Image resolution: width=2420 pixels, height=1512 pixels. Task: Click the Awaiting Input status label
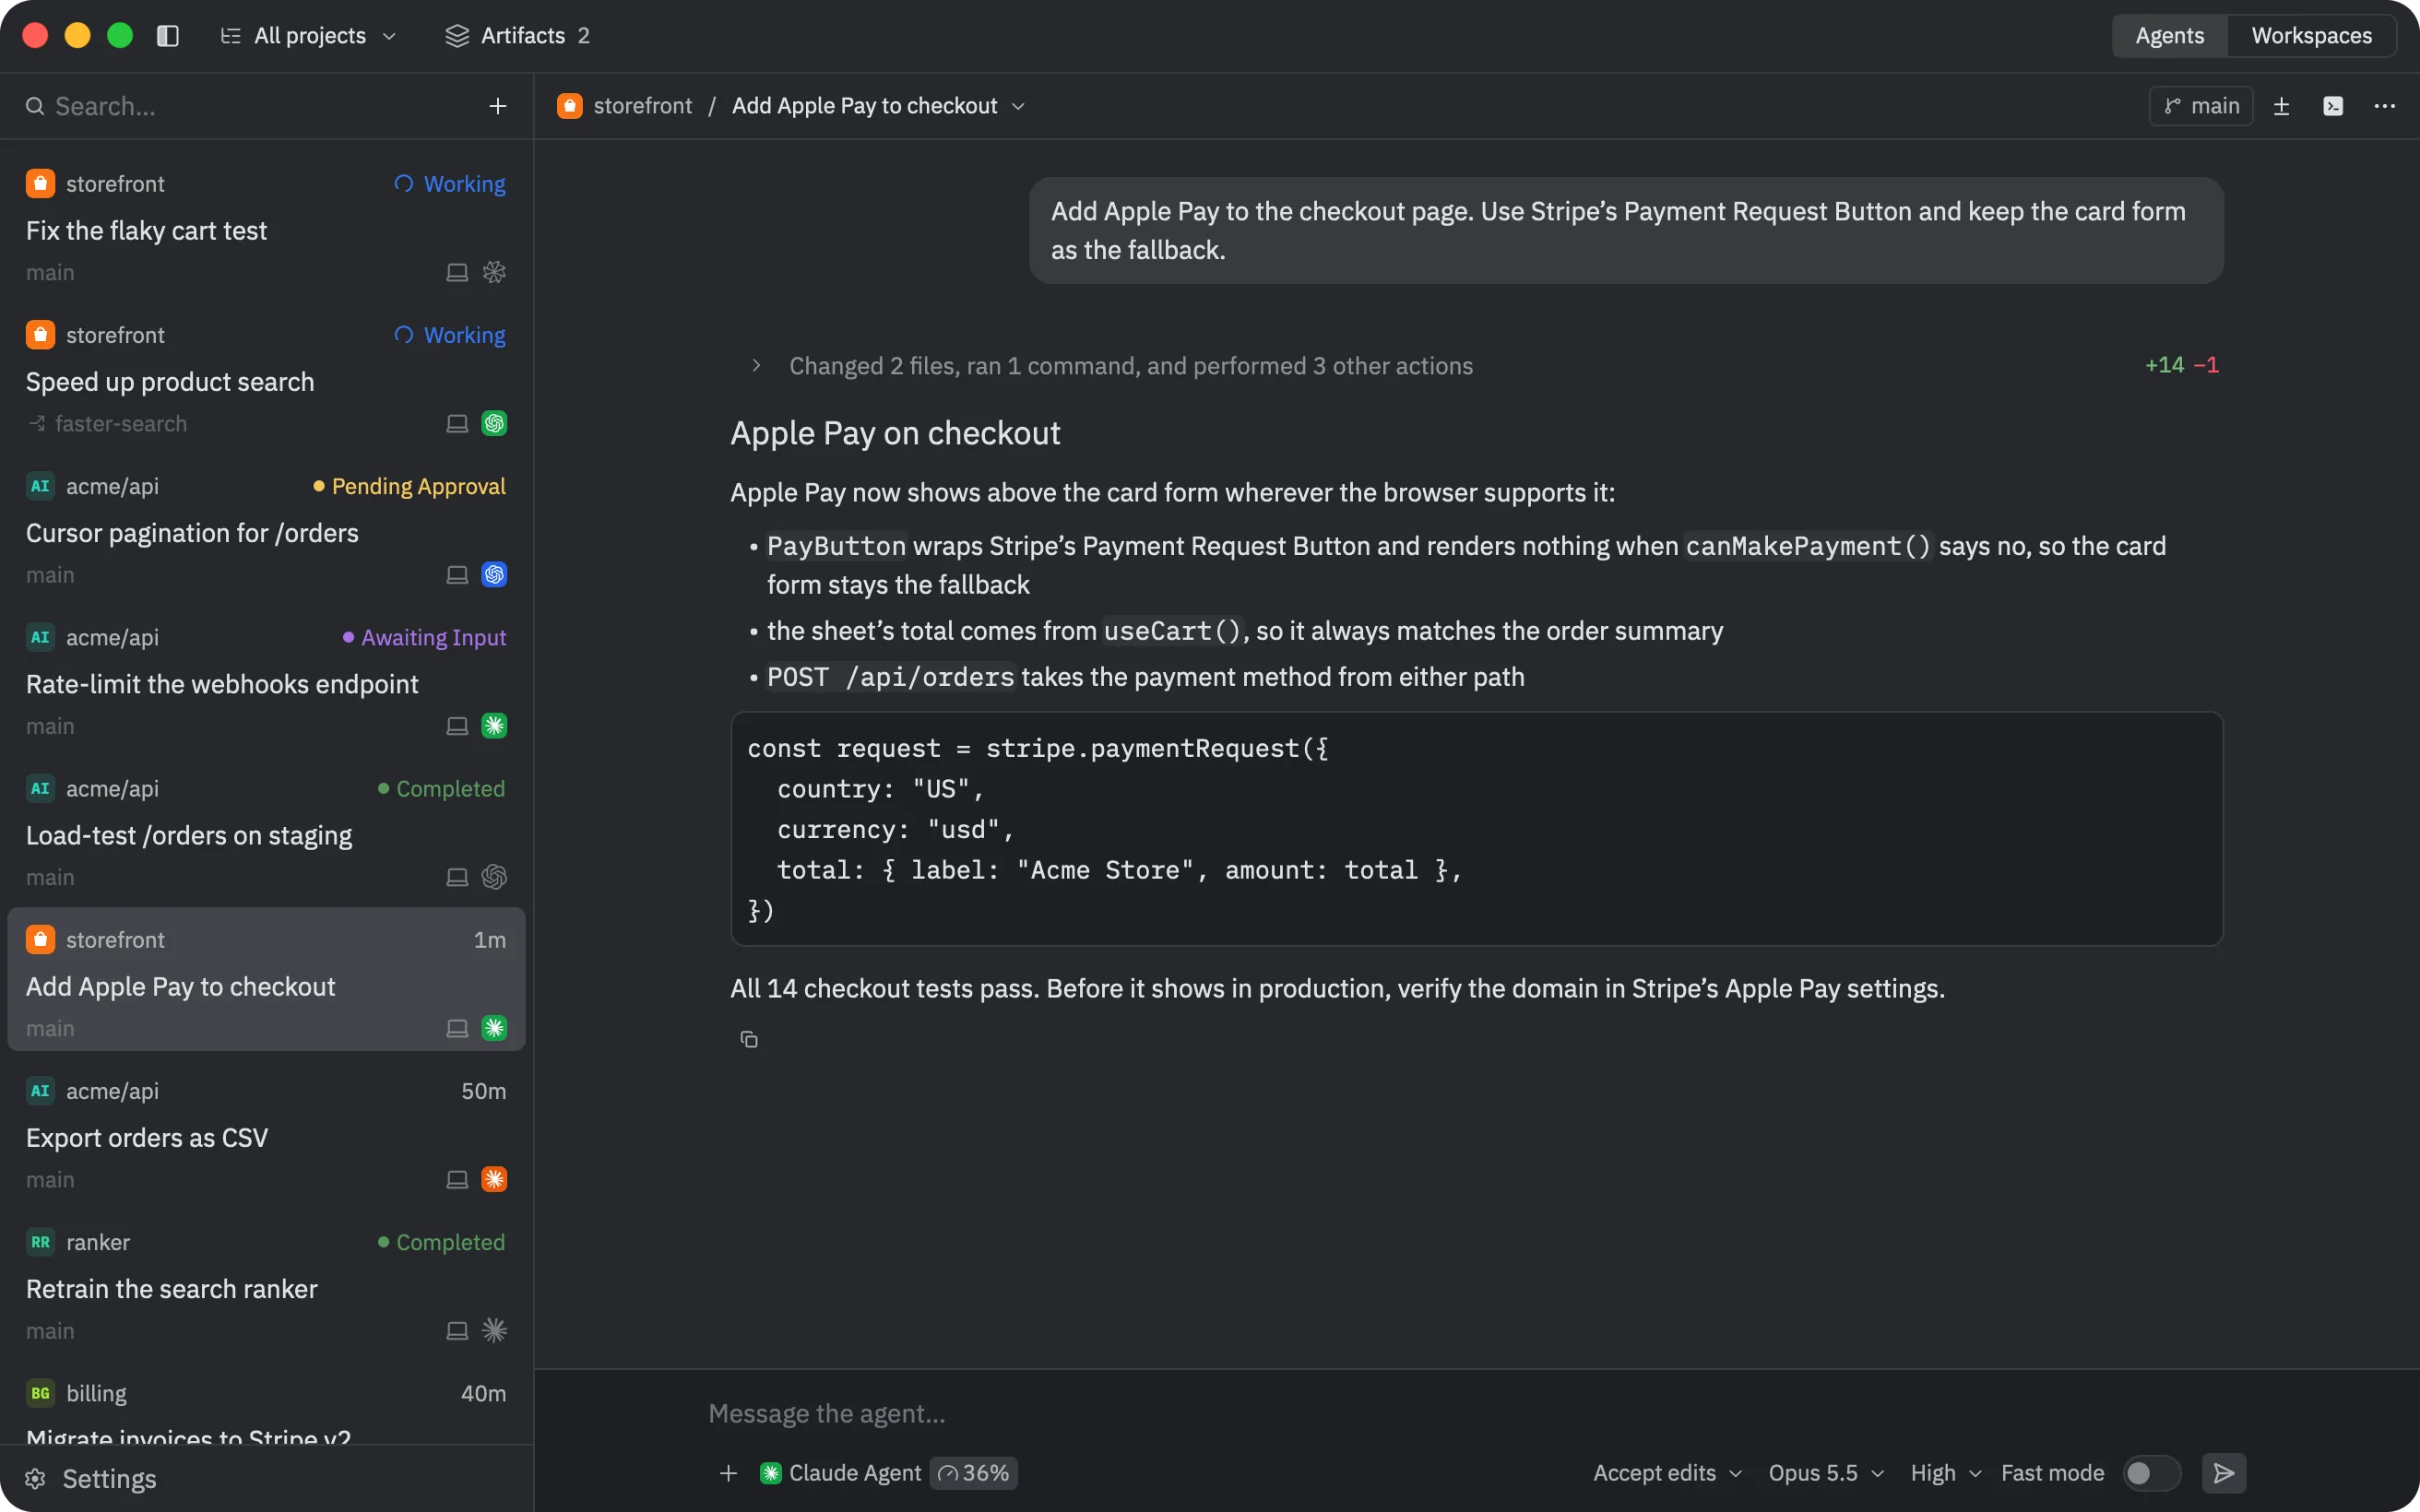tap(424, 637)
